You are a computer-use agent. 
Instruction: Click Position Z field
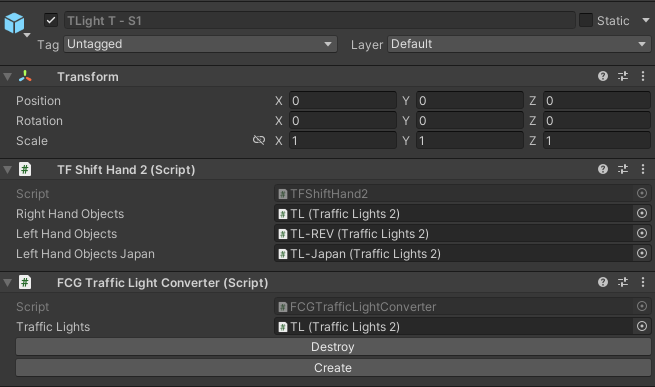(597, 101)
